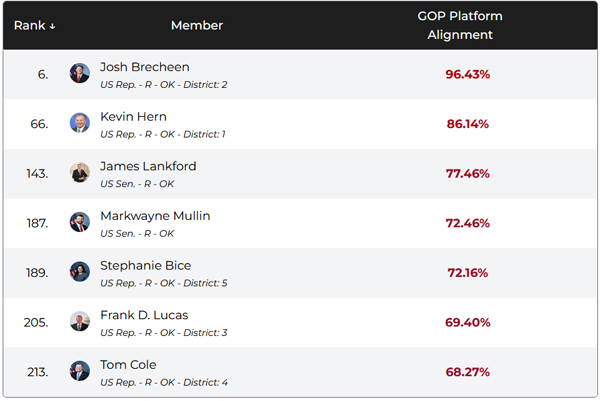Open Tom Cole's member name link

pos(128,364)
